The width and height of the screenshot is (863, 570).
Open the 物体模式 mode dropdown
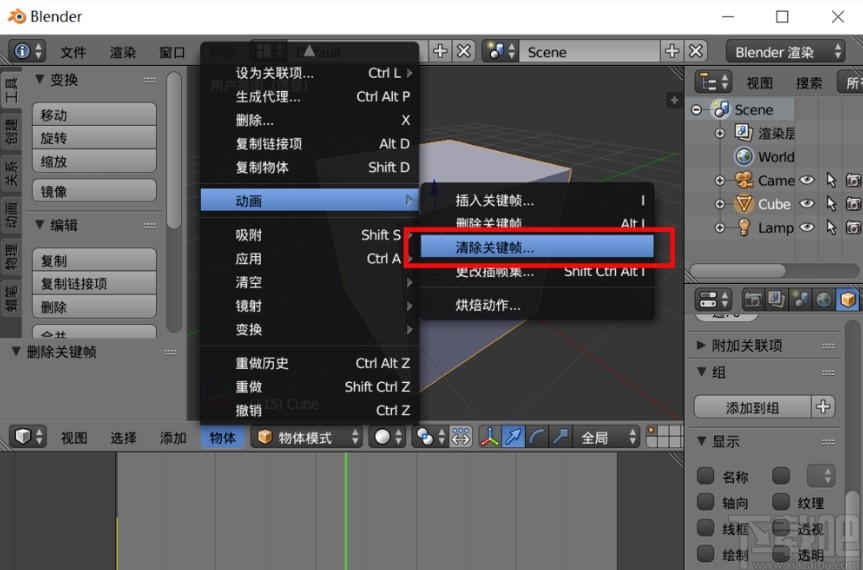307,437
